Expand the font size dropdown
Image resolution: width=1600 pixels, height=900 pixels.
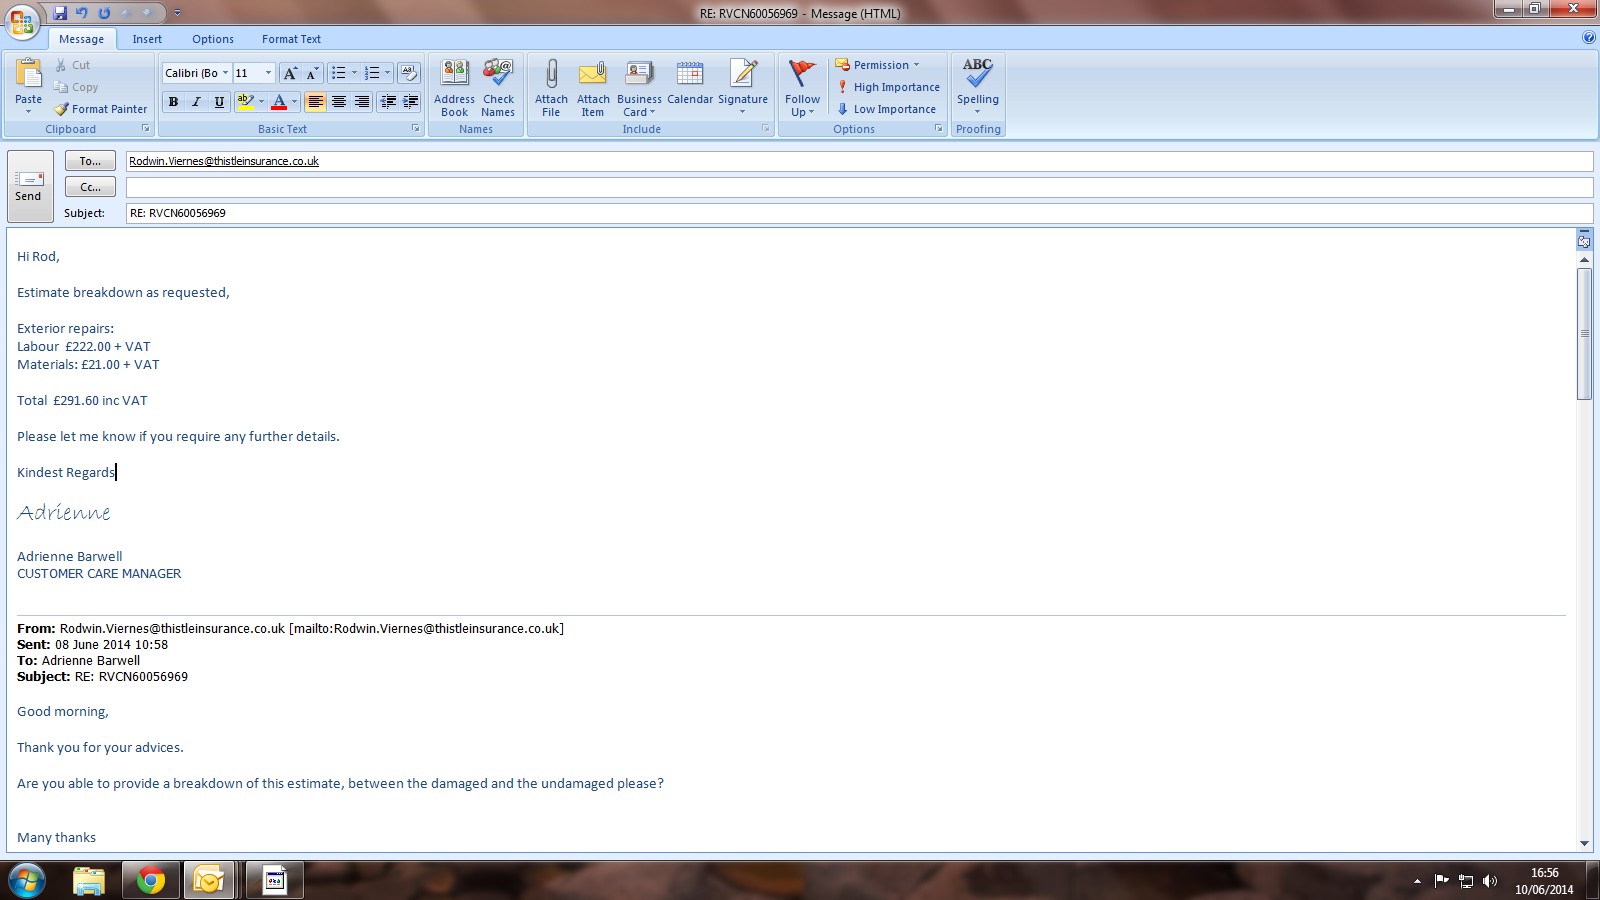coord(268,73)
